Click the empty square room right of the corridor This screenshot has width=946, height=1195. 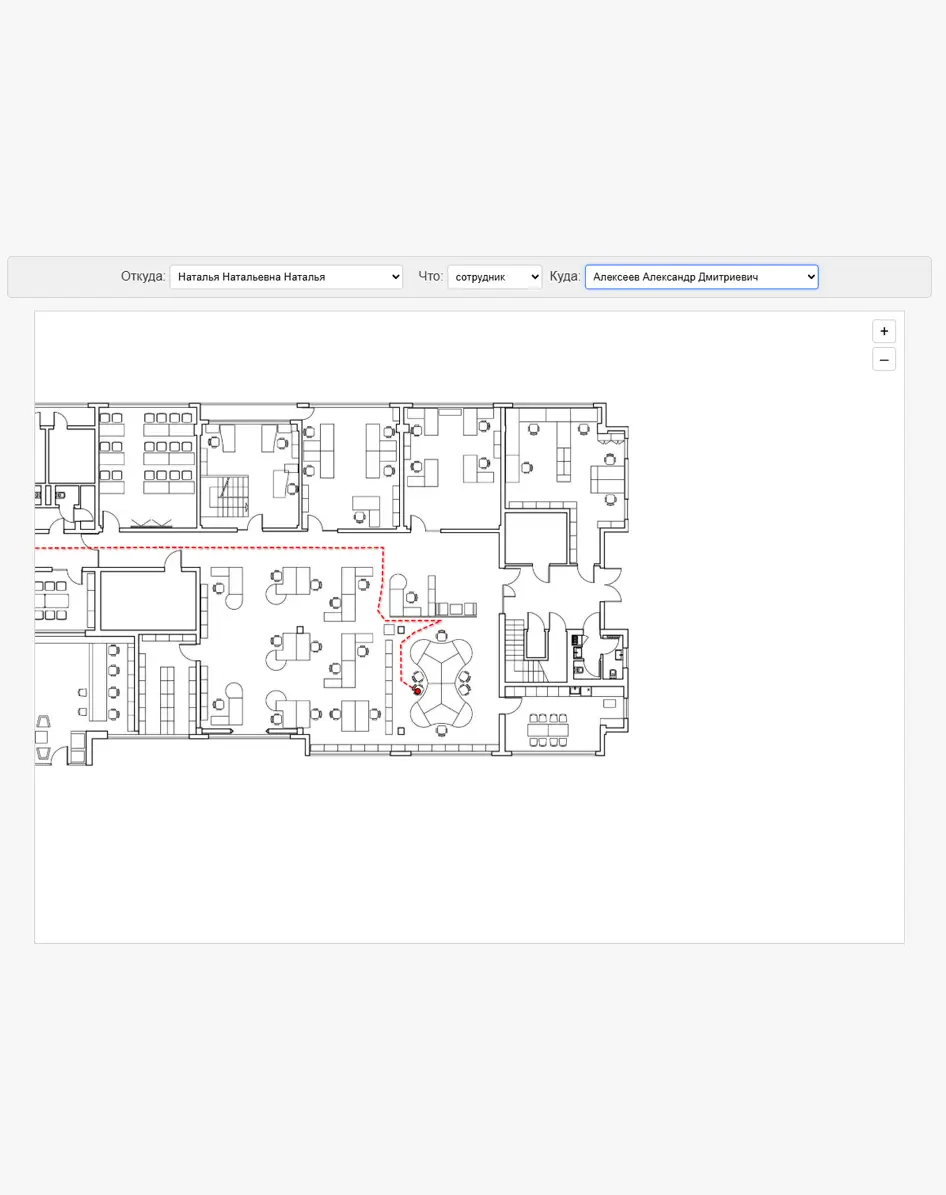click(535, 538)
